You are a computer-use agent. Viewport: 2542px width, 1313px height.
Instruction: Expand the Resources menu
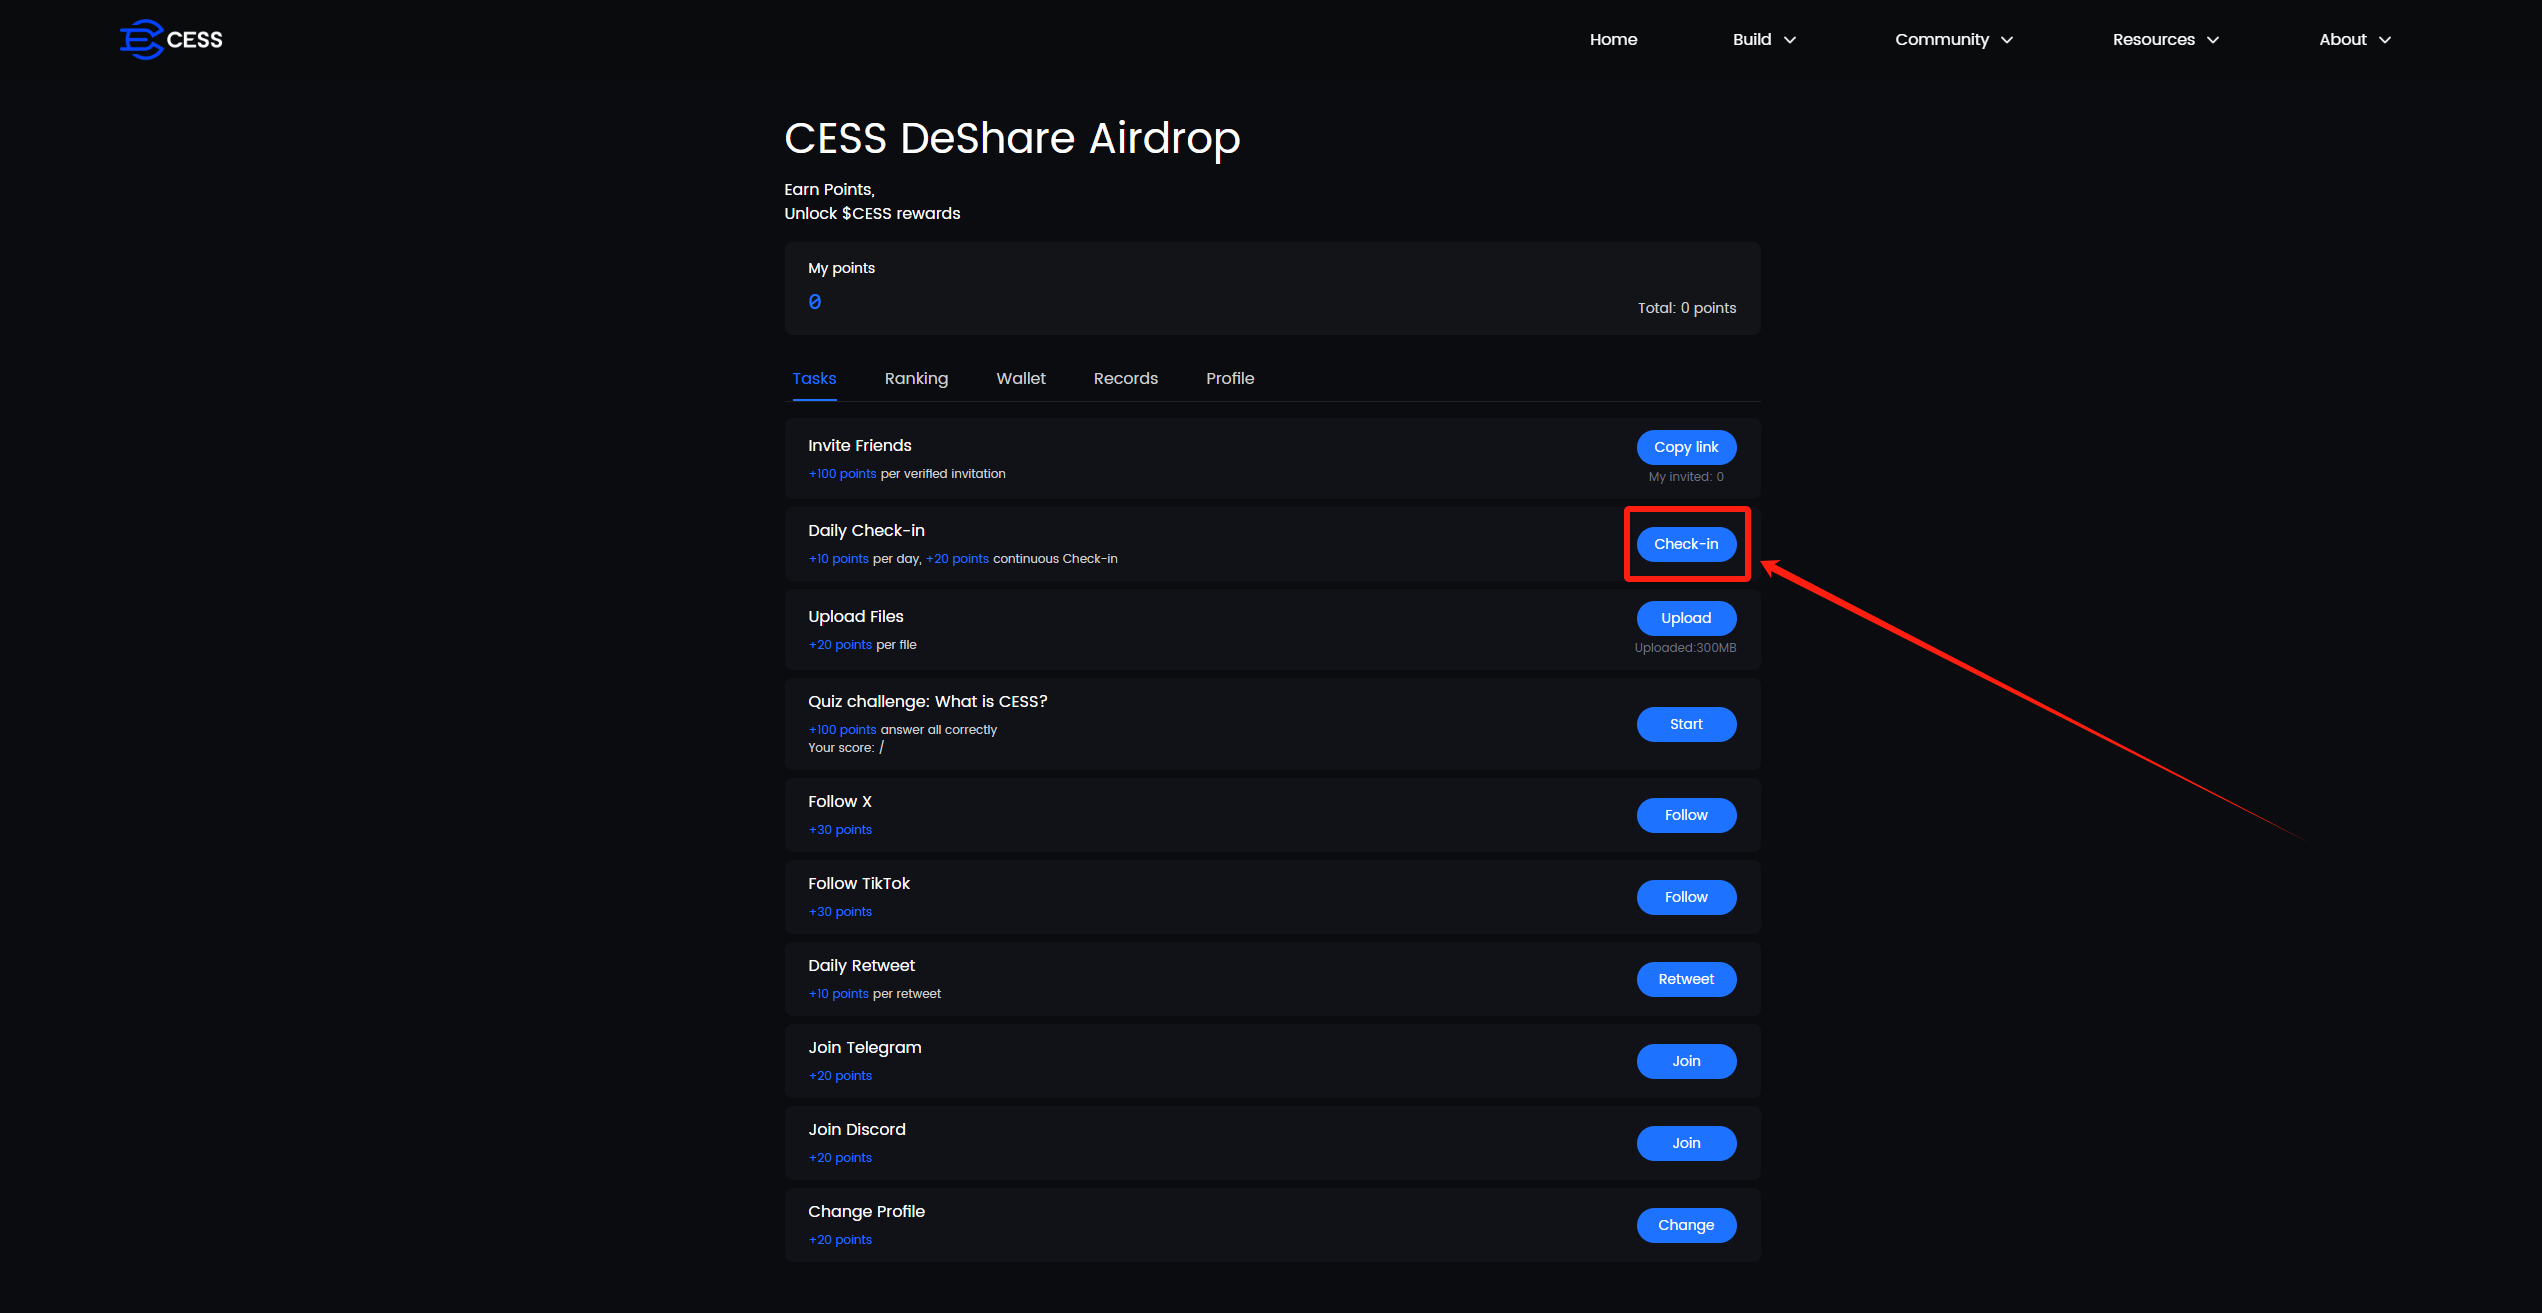[x=2165, y=39]
